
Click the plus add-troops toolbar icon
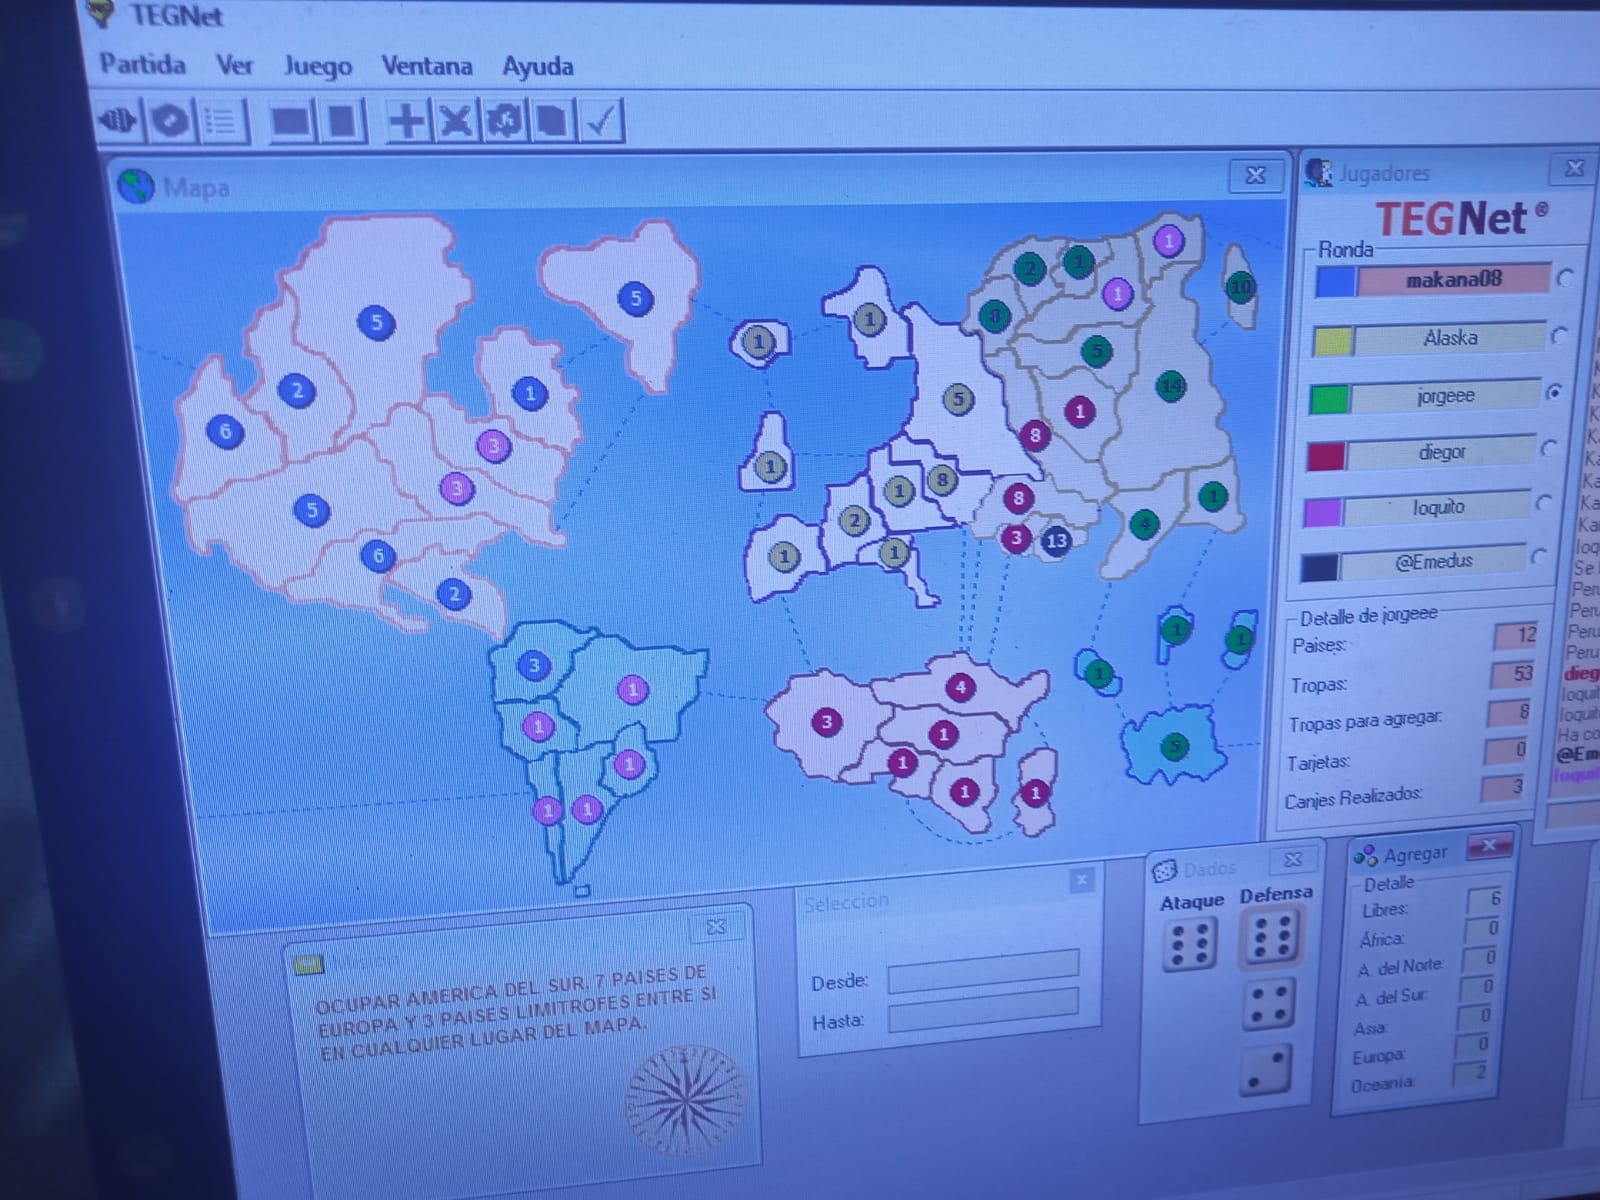click(x=407, y=121)
